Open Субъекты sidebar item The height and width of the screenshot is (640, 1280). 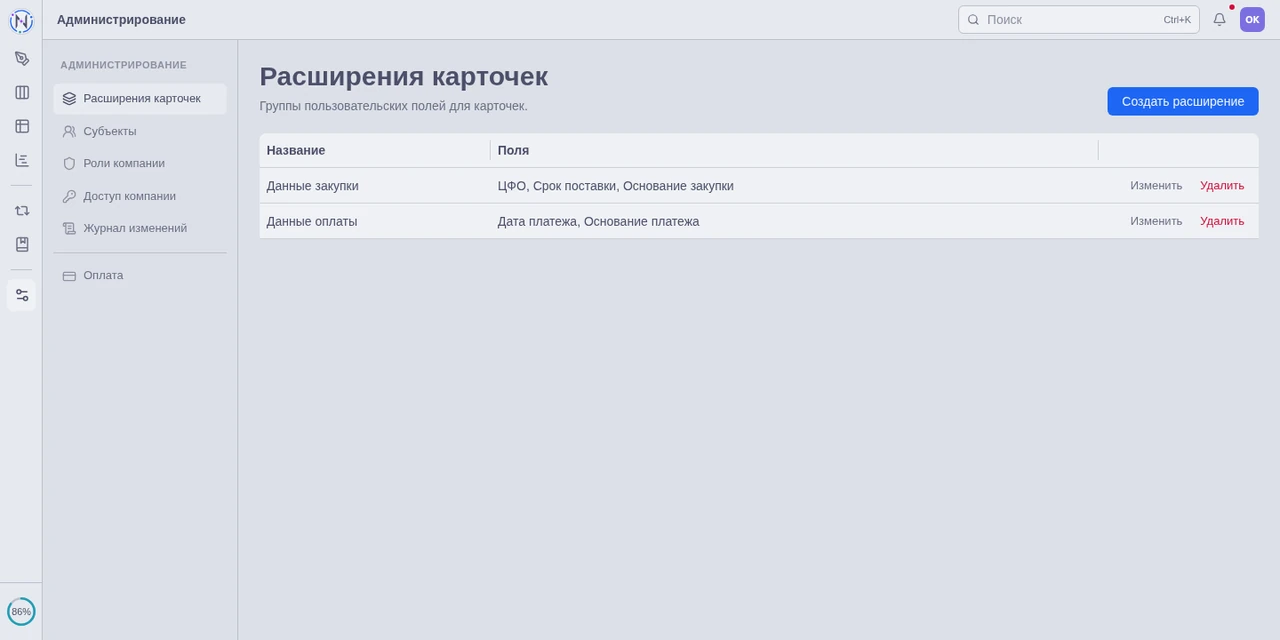point(140,131)
